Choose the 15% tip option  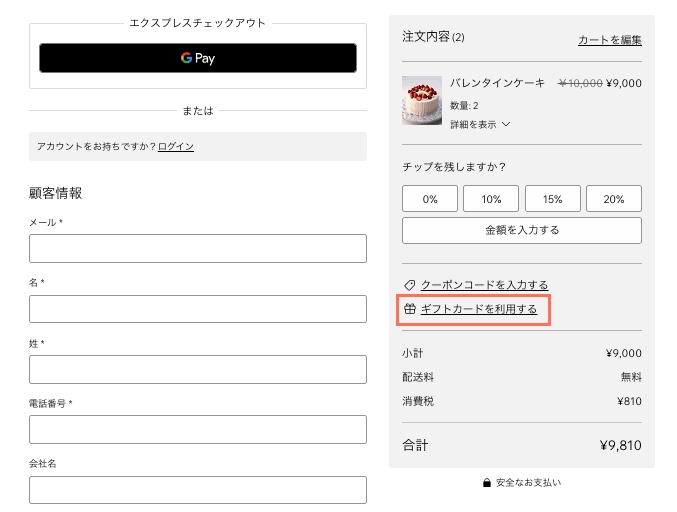click(x=552, y=199)
